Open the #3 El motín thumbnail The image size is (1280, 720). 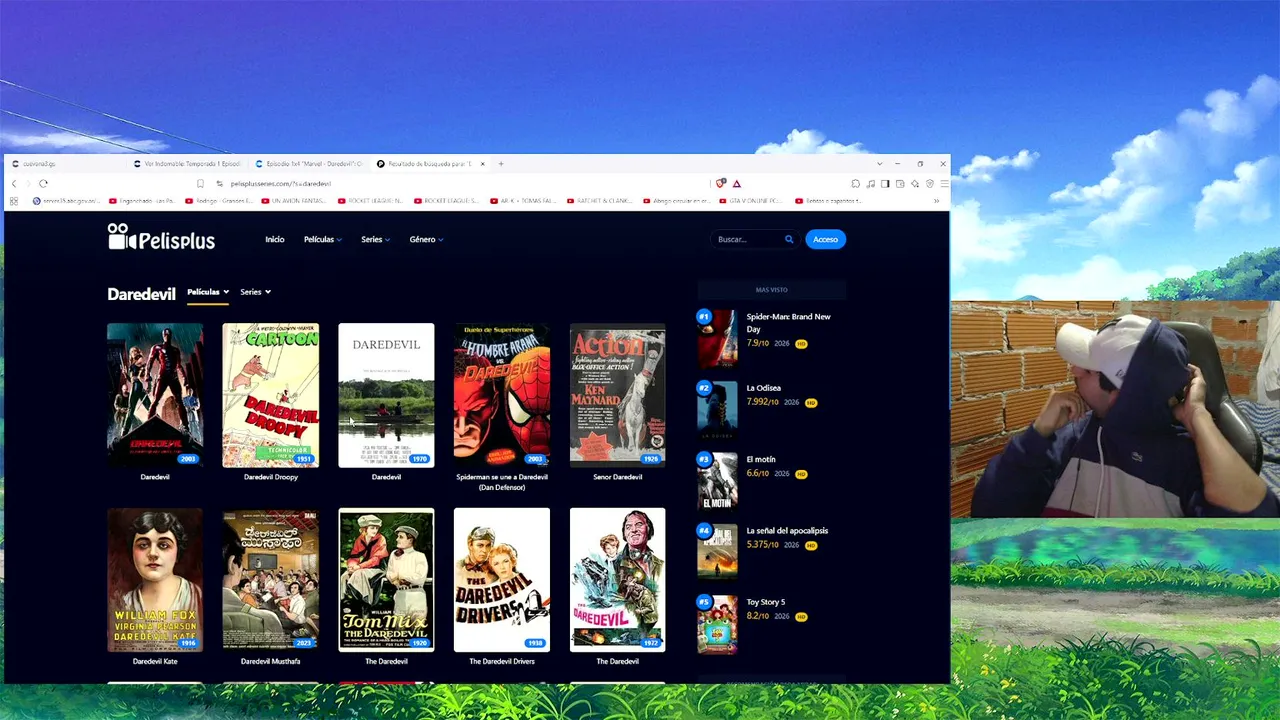(717, 482)
